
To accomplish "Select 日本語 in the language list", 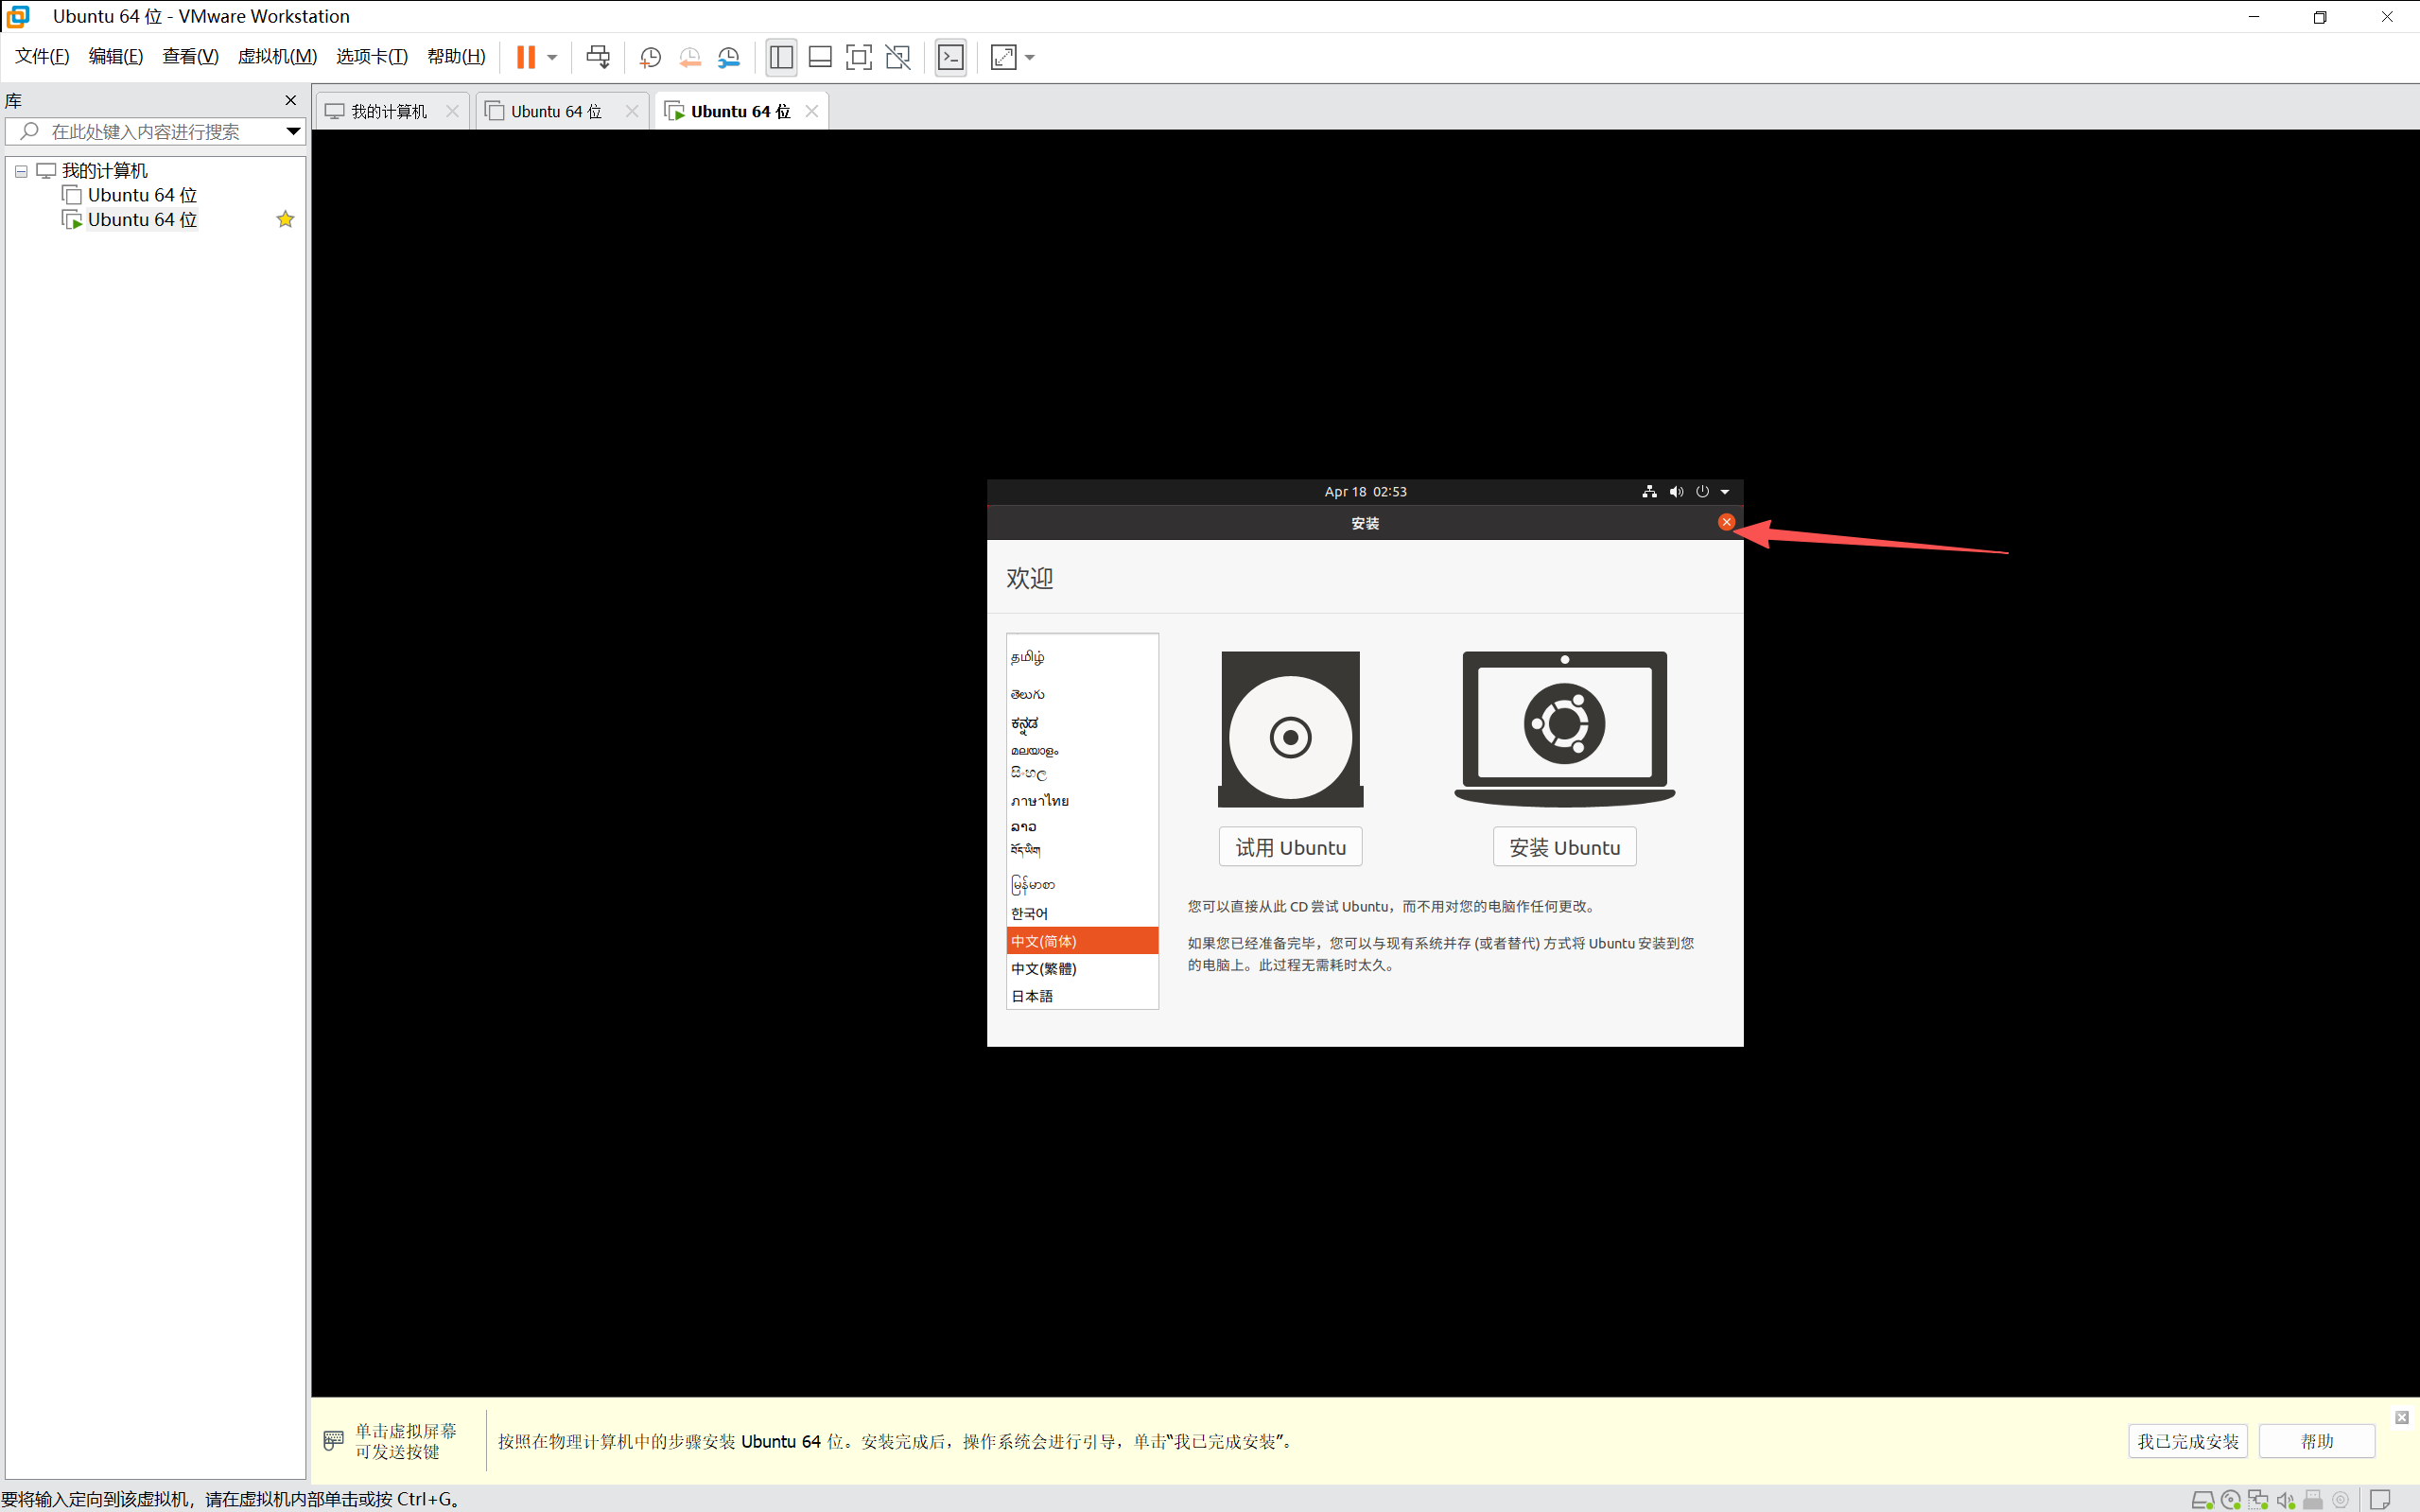I will click(1032, 996).
